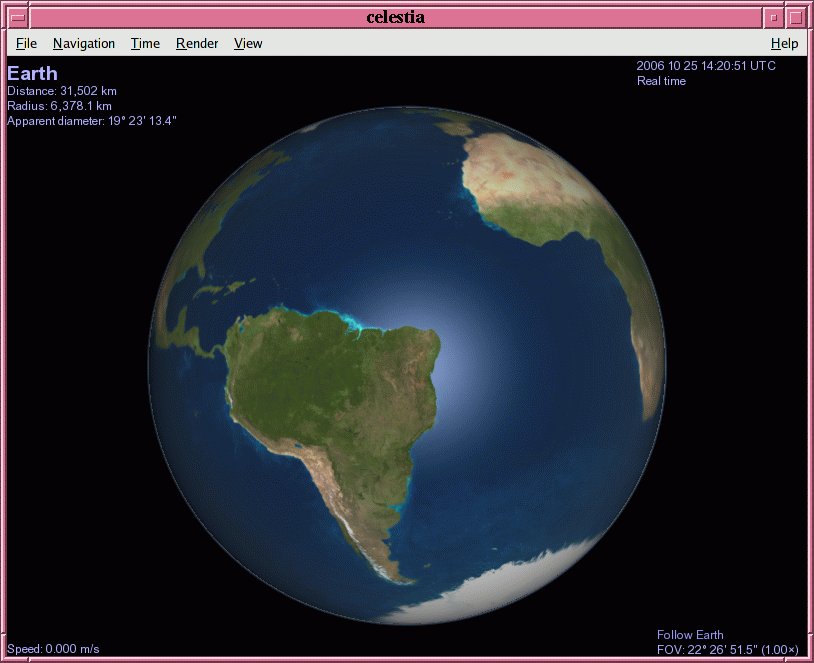Click the Speed readout

pyautogui.click(x=53, y=649)
